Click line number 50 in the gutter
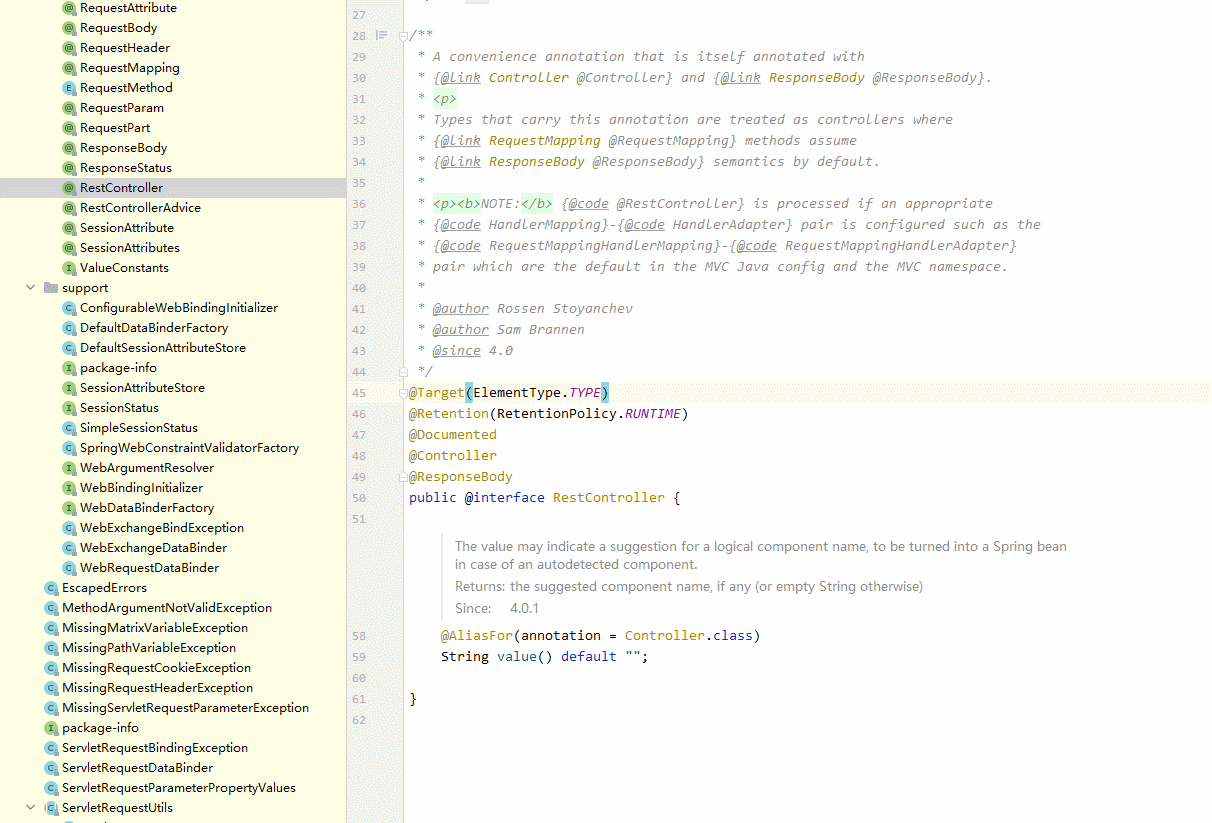 pos(359,498)
